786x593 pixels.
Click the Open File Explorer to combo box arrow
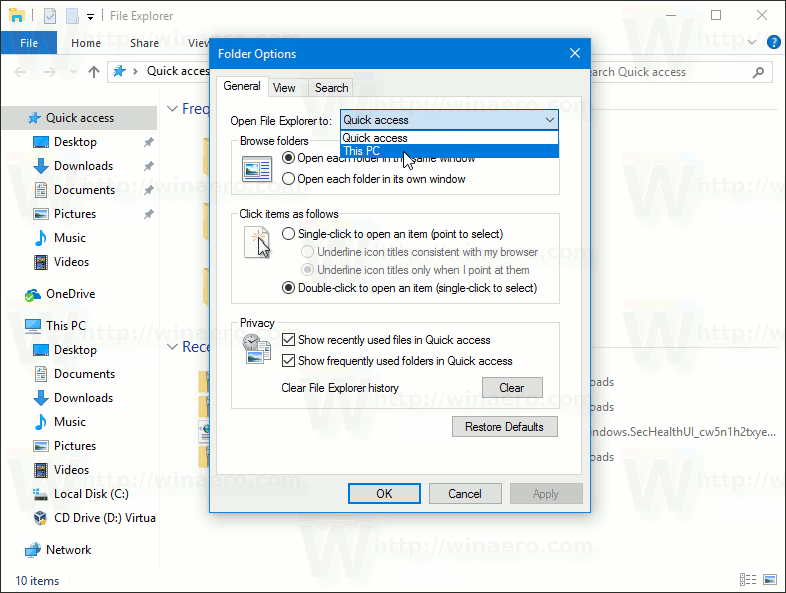[550, 120]
